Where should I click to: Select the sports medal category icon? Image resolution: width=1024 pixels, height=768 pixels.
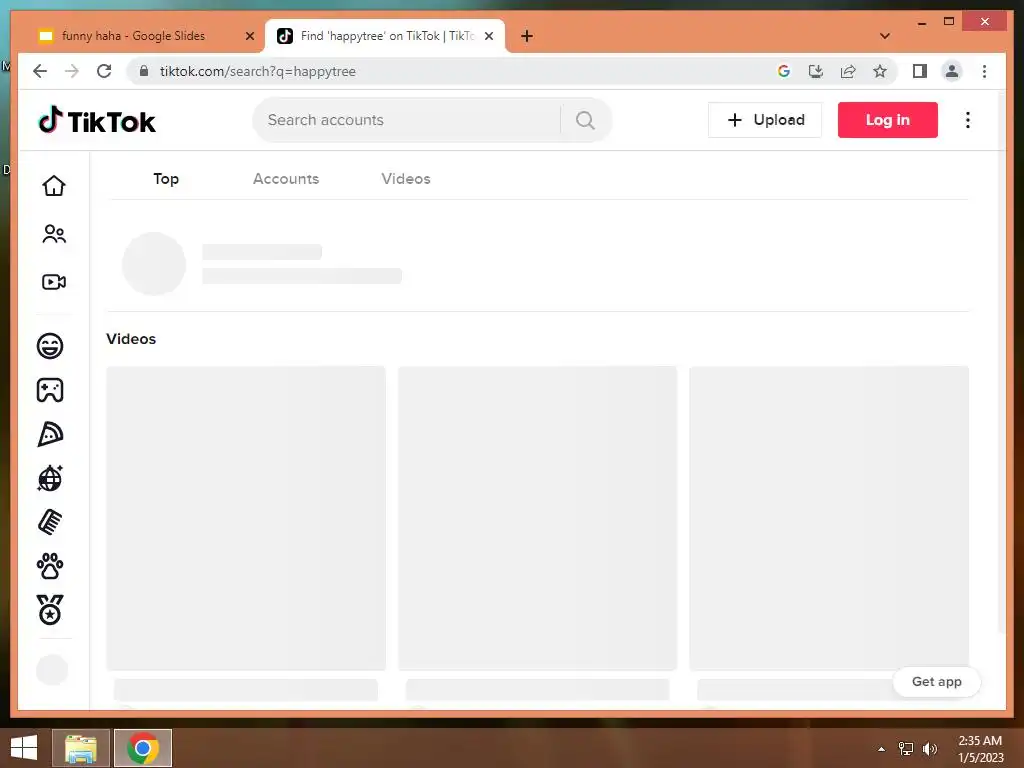50,610
